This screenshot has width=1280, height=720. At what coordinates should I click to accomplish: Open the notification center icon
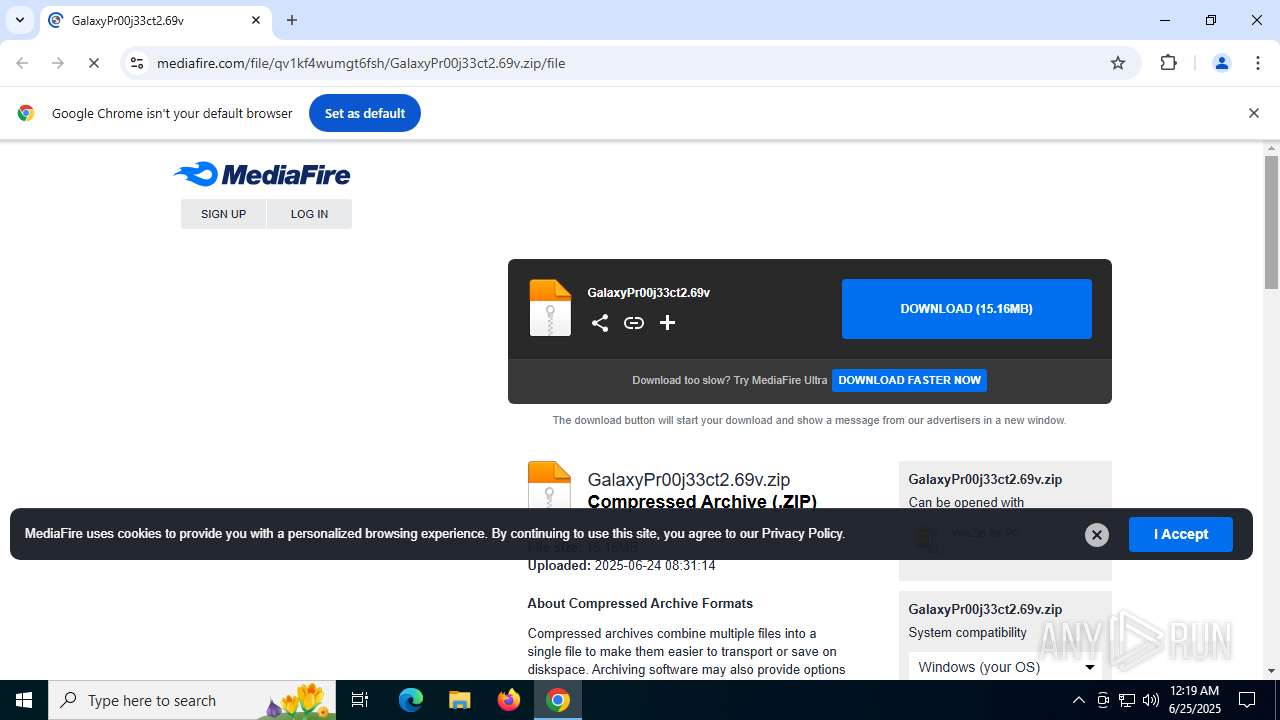1248,700
